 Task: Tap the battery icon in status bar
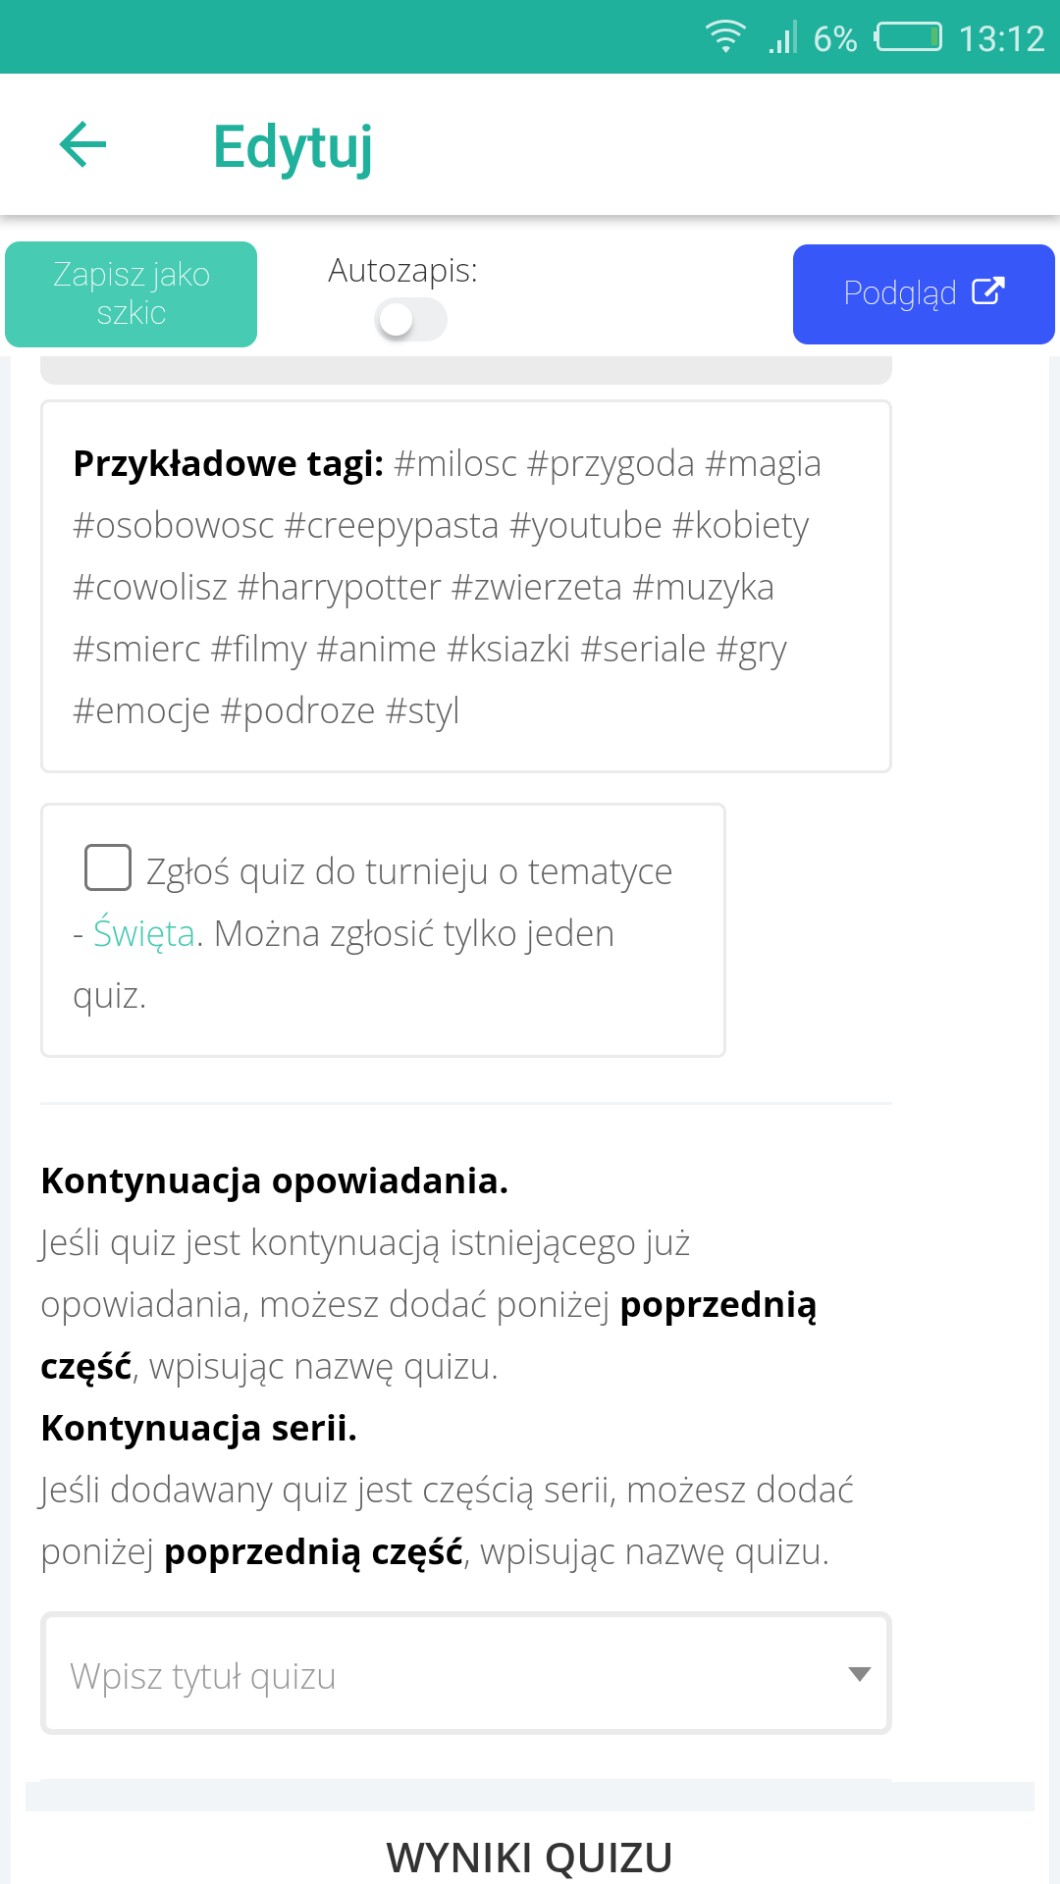point(908,37)
